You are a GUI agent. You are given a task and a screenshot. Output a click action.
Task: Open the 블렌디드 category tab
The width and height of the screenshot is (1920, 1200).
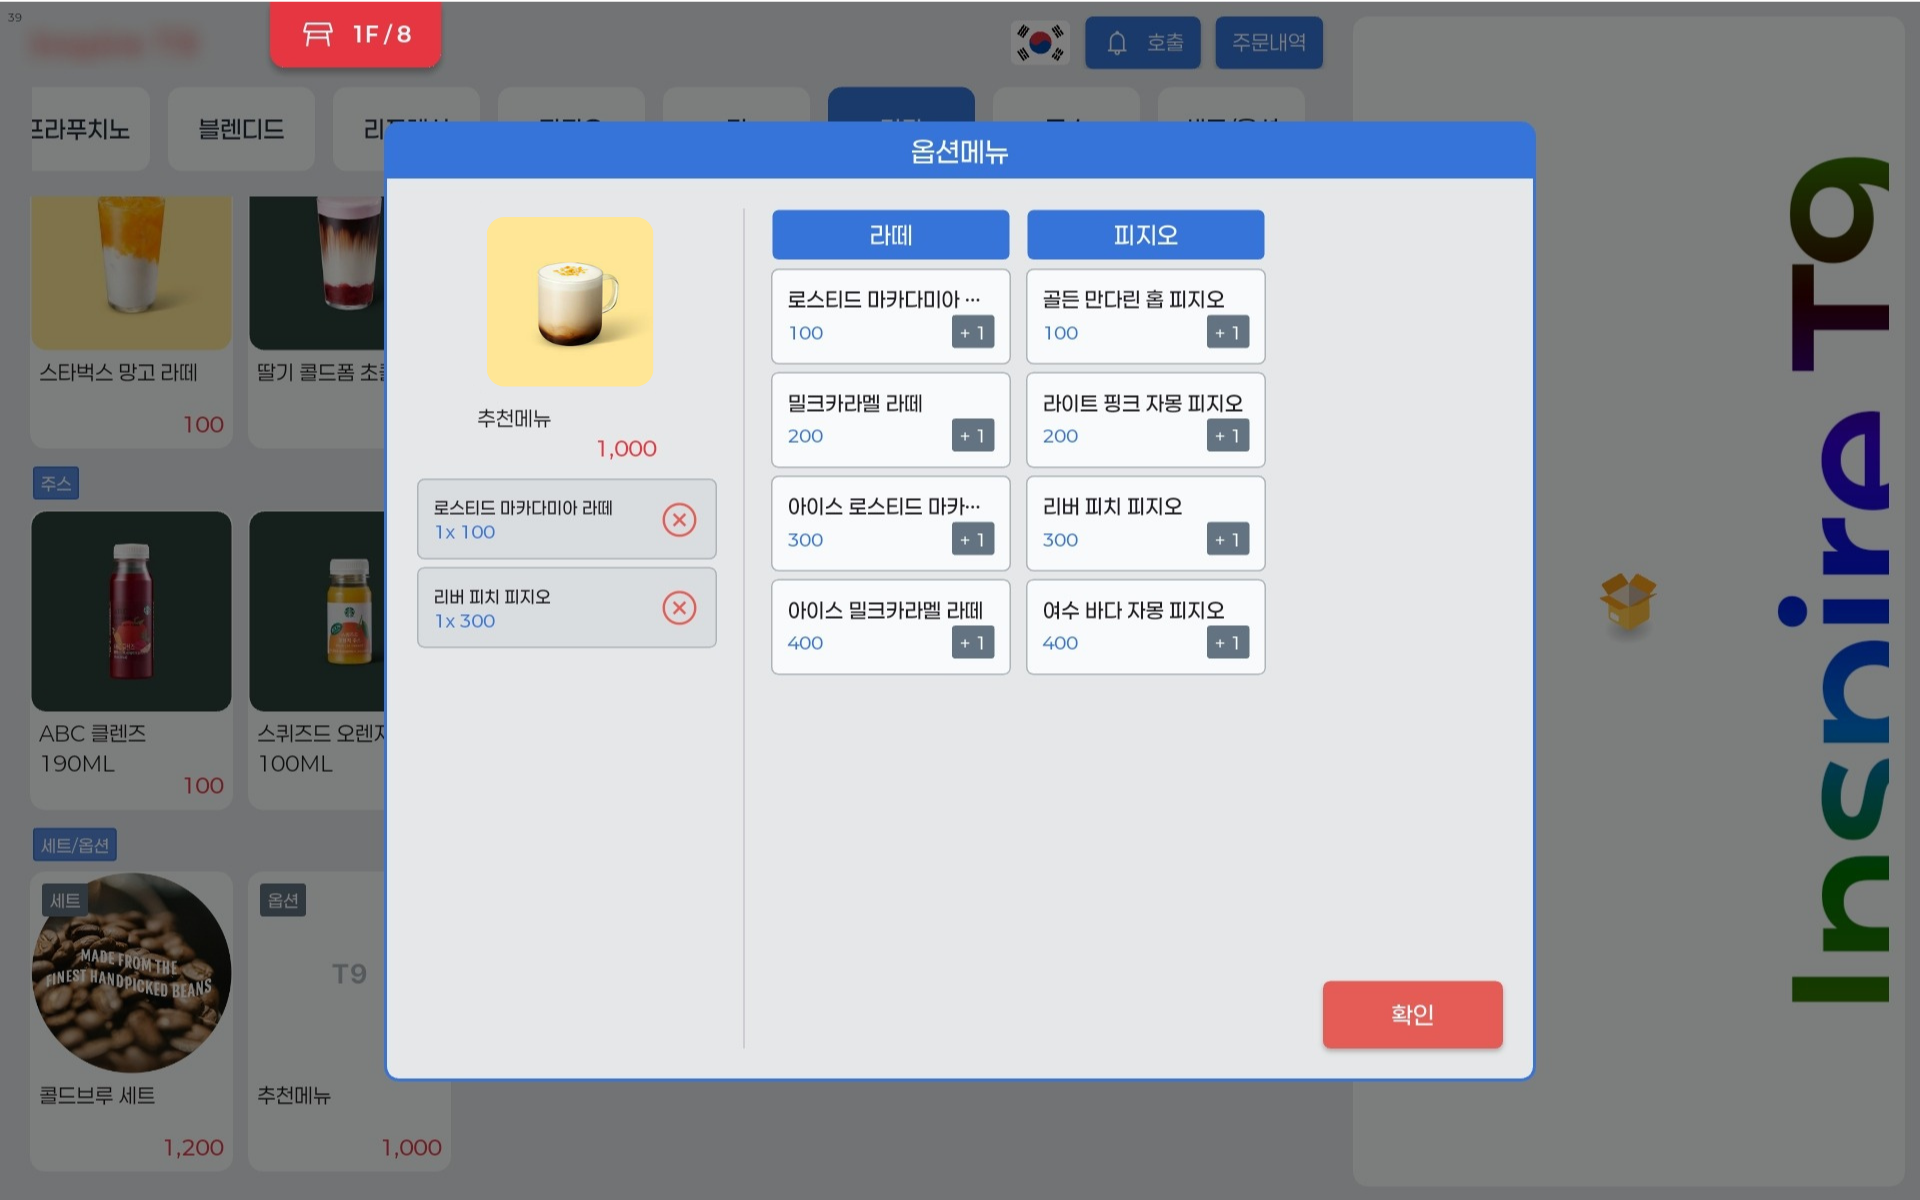tap(241, 129)
